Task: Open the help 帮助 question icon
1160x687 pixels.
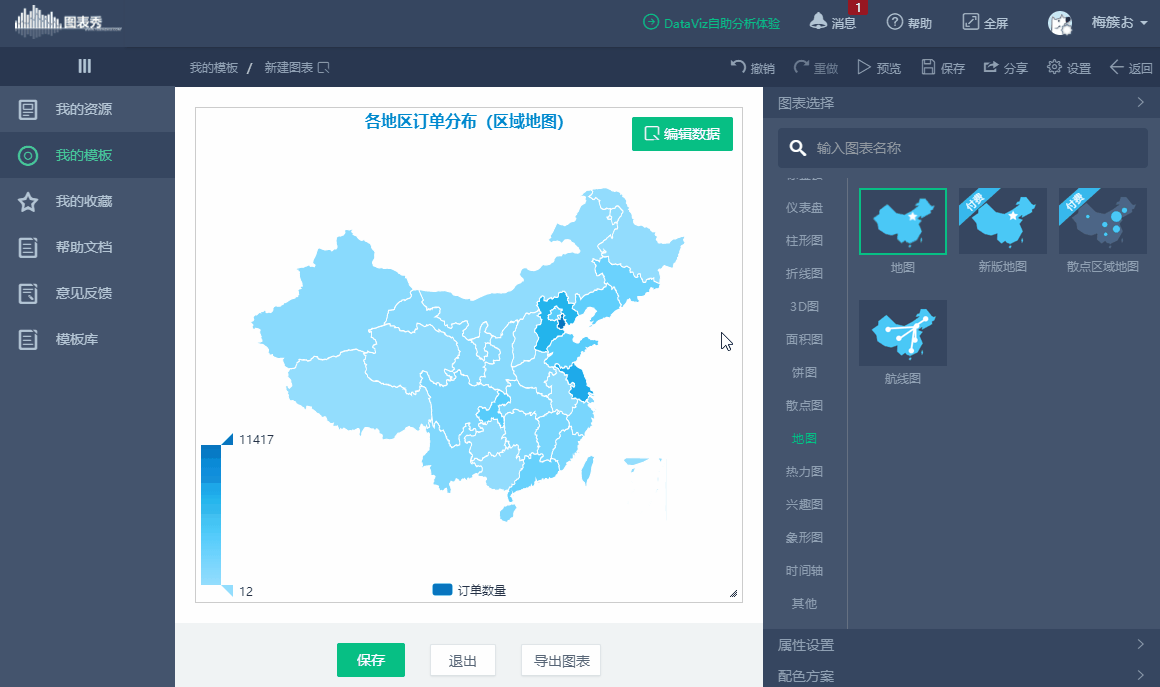Action: 894,21
